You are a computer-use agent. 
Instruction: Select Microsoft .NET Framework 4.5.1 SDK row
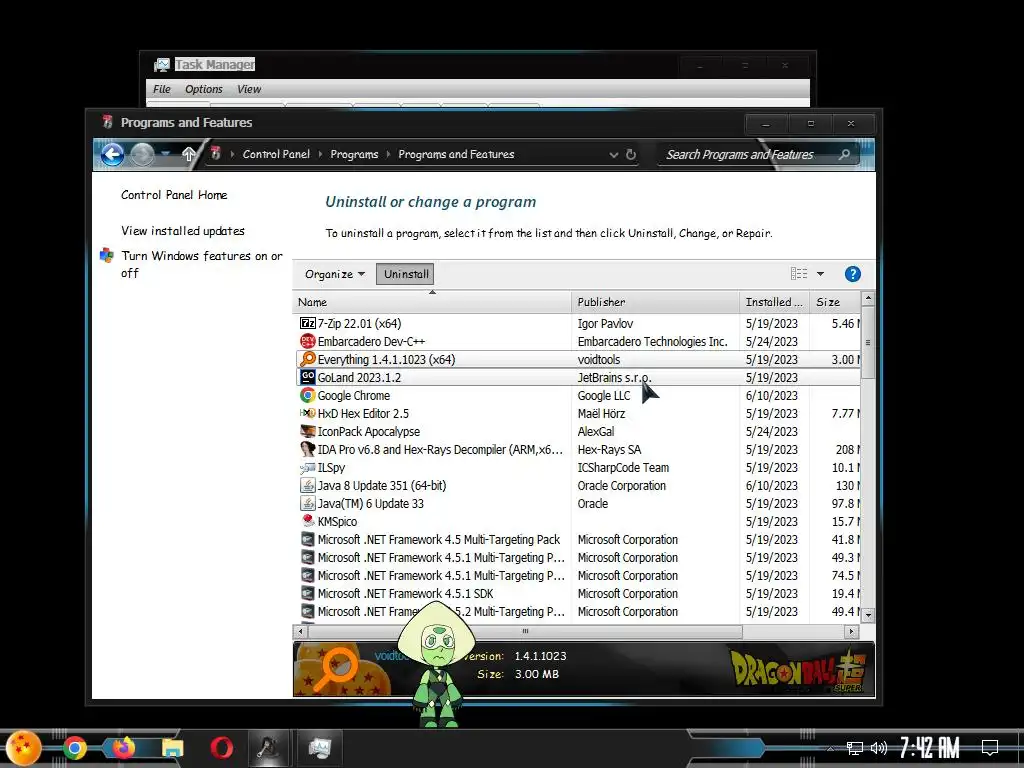pyautogui.click(x=577, y=594)
